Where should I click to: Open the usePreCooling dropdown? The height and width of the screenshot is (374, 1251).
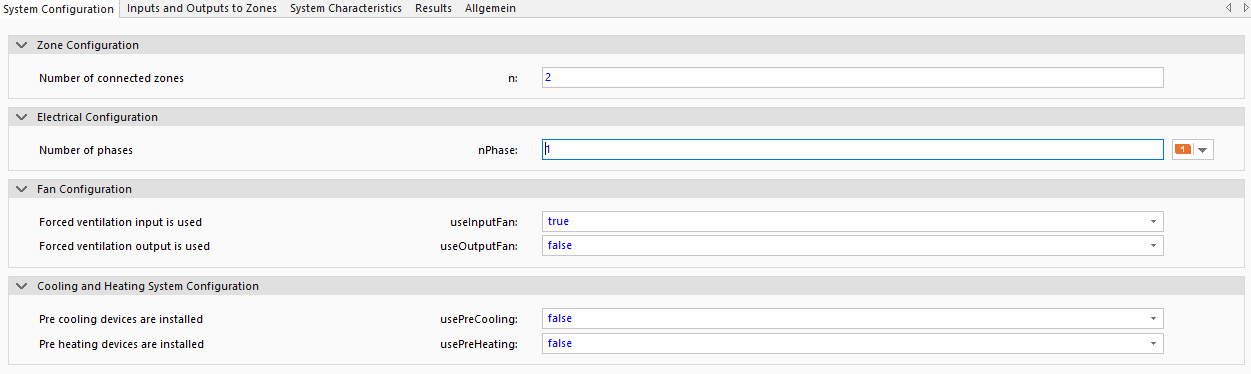point(853,318)
